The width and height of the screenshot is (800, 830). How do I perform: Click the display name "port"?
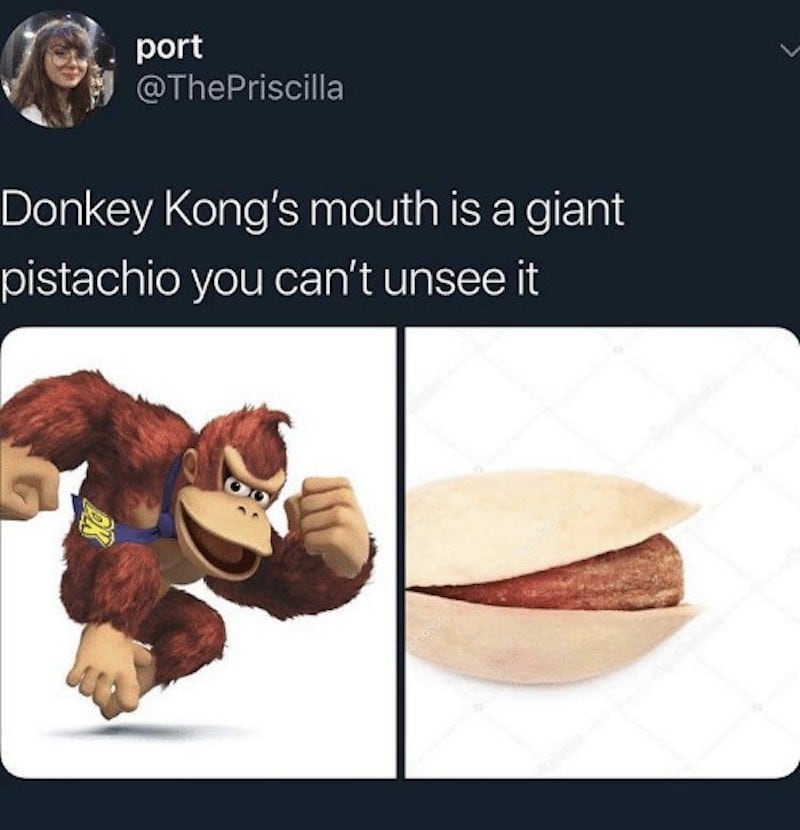(x=169, y=48)
